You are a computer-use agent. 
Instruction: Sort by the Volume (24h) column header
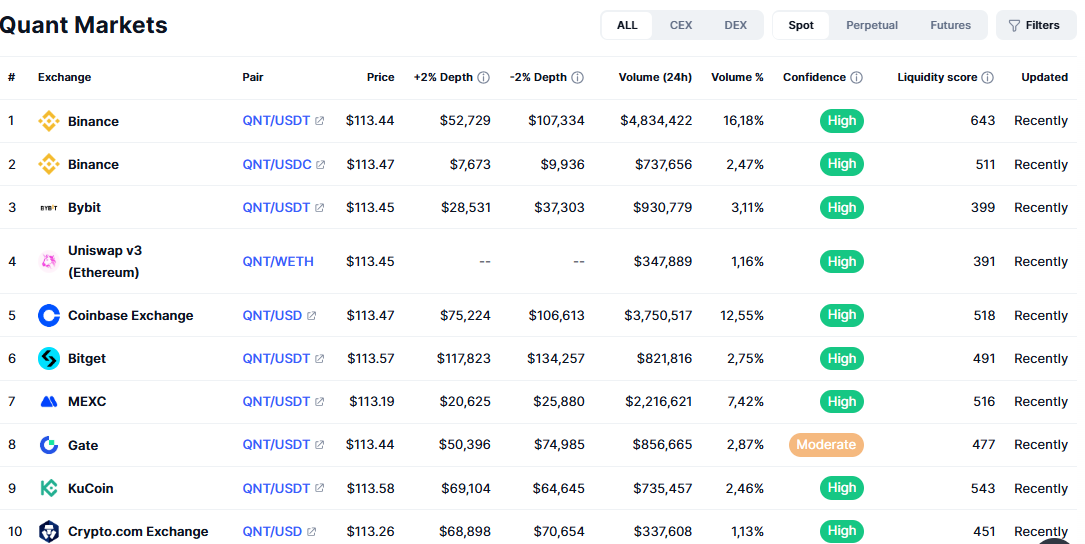coord(655,78)
